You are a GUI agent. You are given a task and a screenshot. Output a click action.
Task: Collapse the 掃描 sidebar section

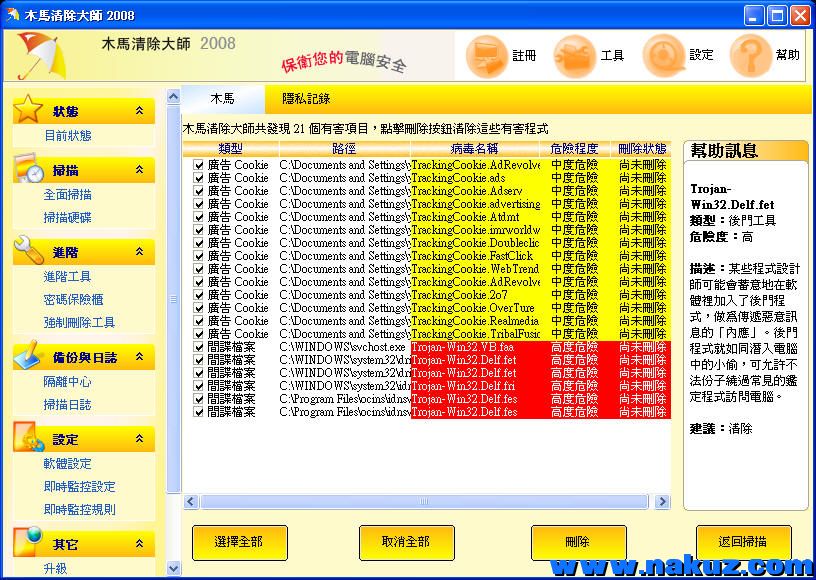click(x=139, y=169)
